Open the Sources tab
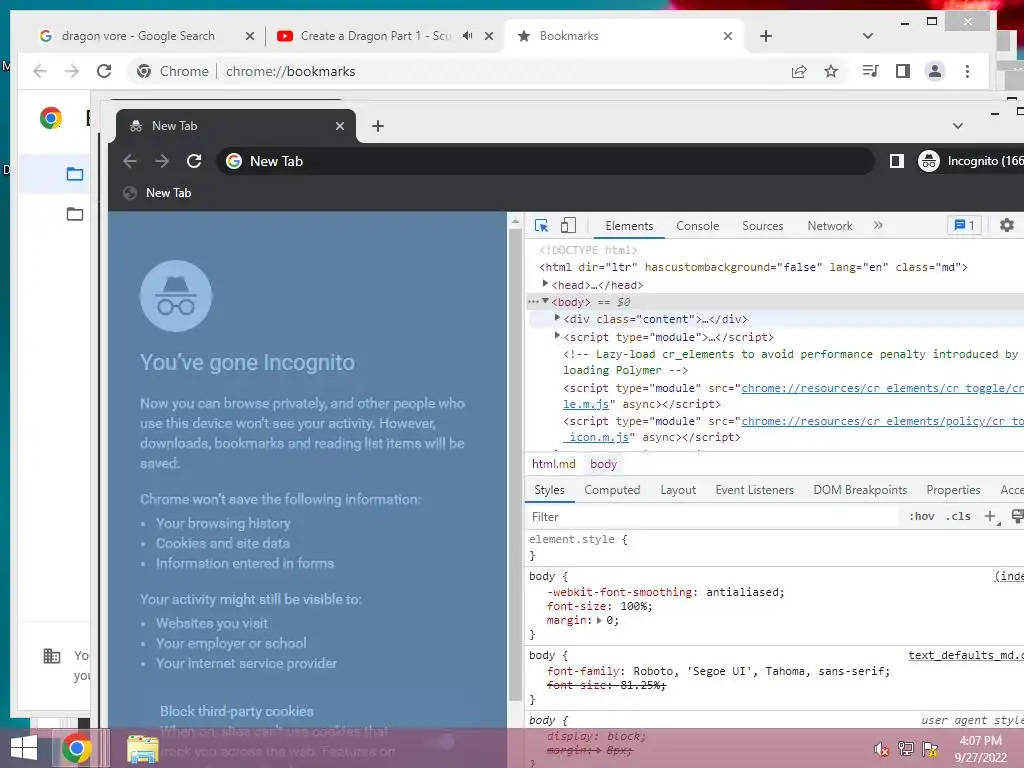This screenshot has height=768, width=1024. [762, 226]
